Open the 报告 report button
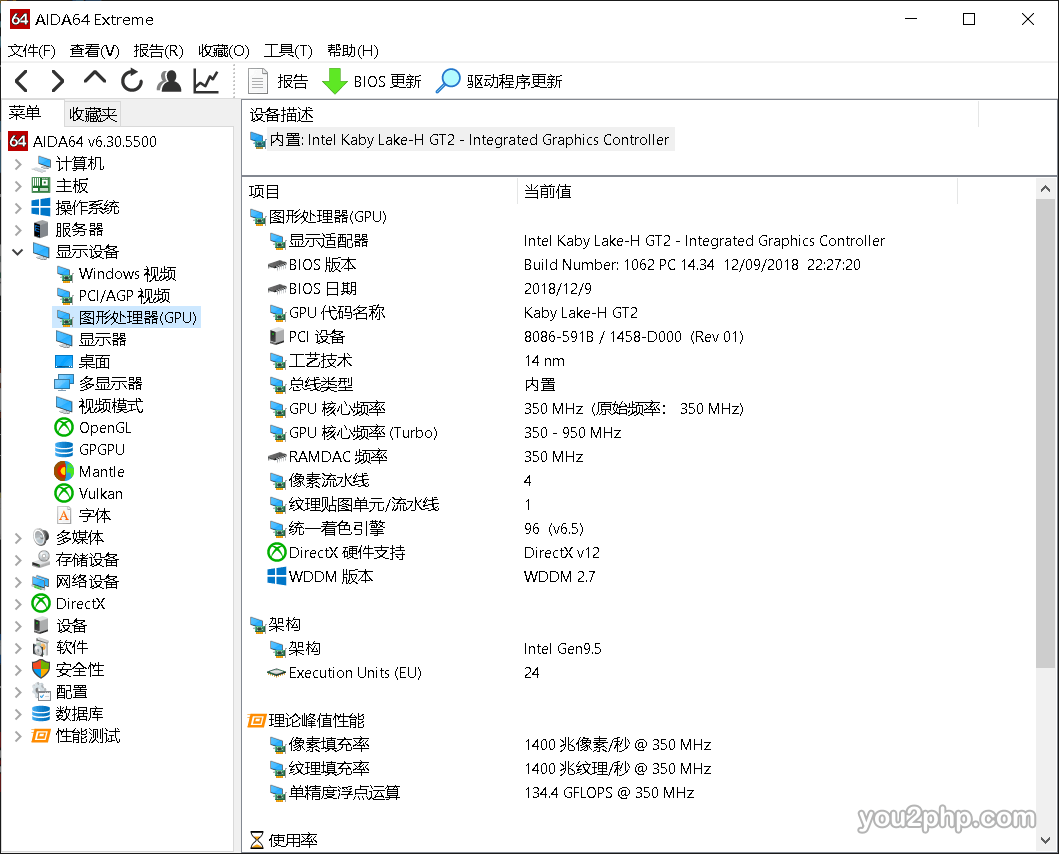 coord(278,81)
